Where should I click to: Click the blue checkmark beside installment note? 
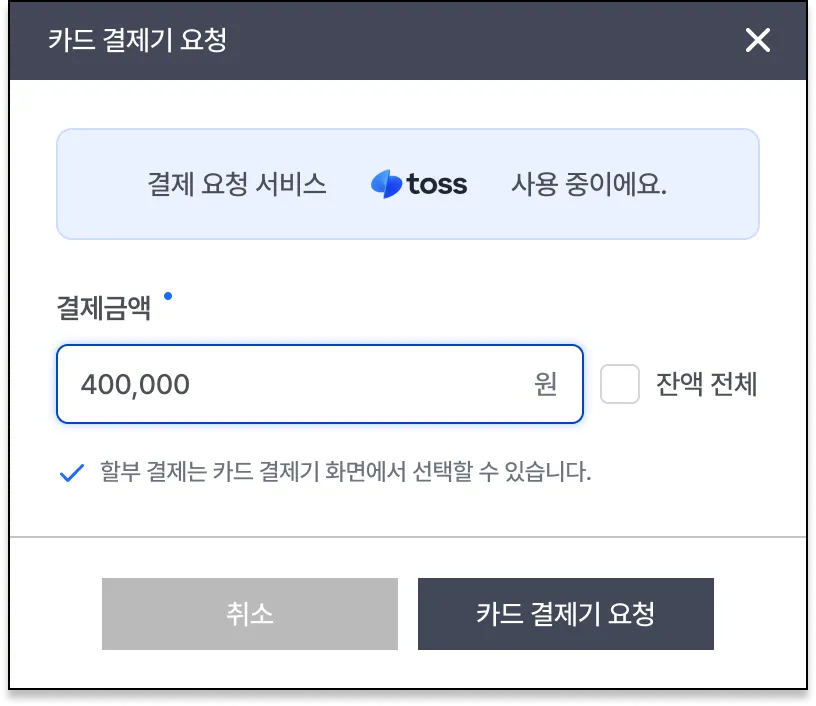point(71,473)
